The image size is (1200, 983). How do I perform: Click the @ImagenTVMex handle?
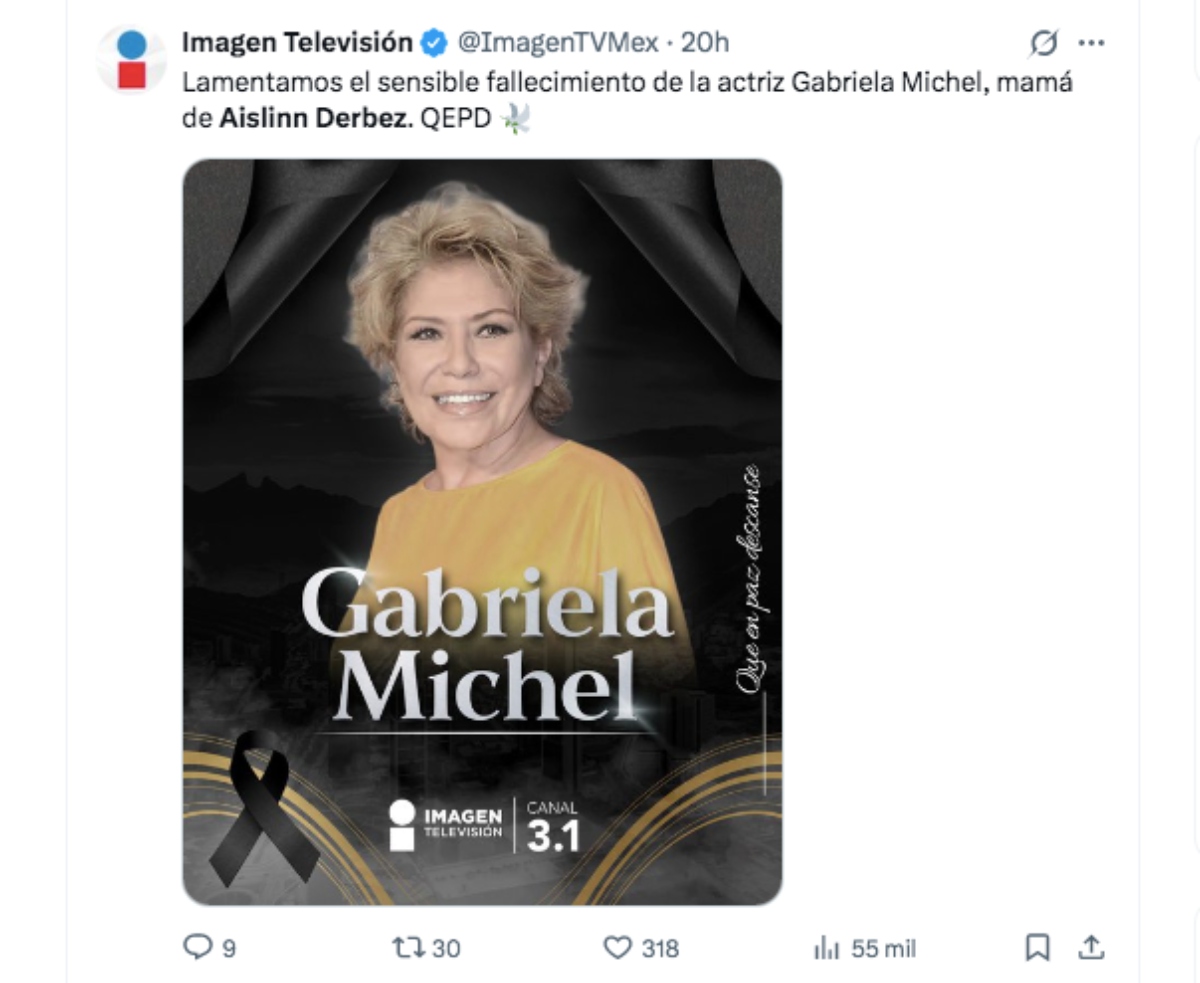(558, 43)
